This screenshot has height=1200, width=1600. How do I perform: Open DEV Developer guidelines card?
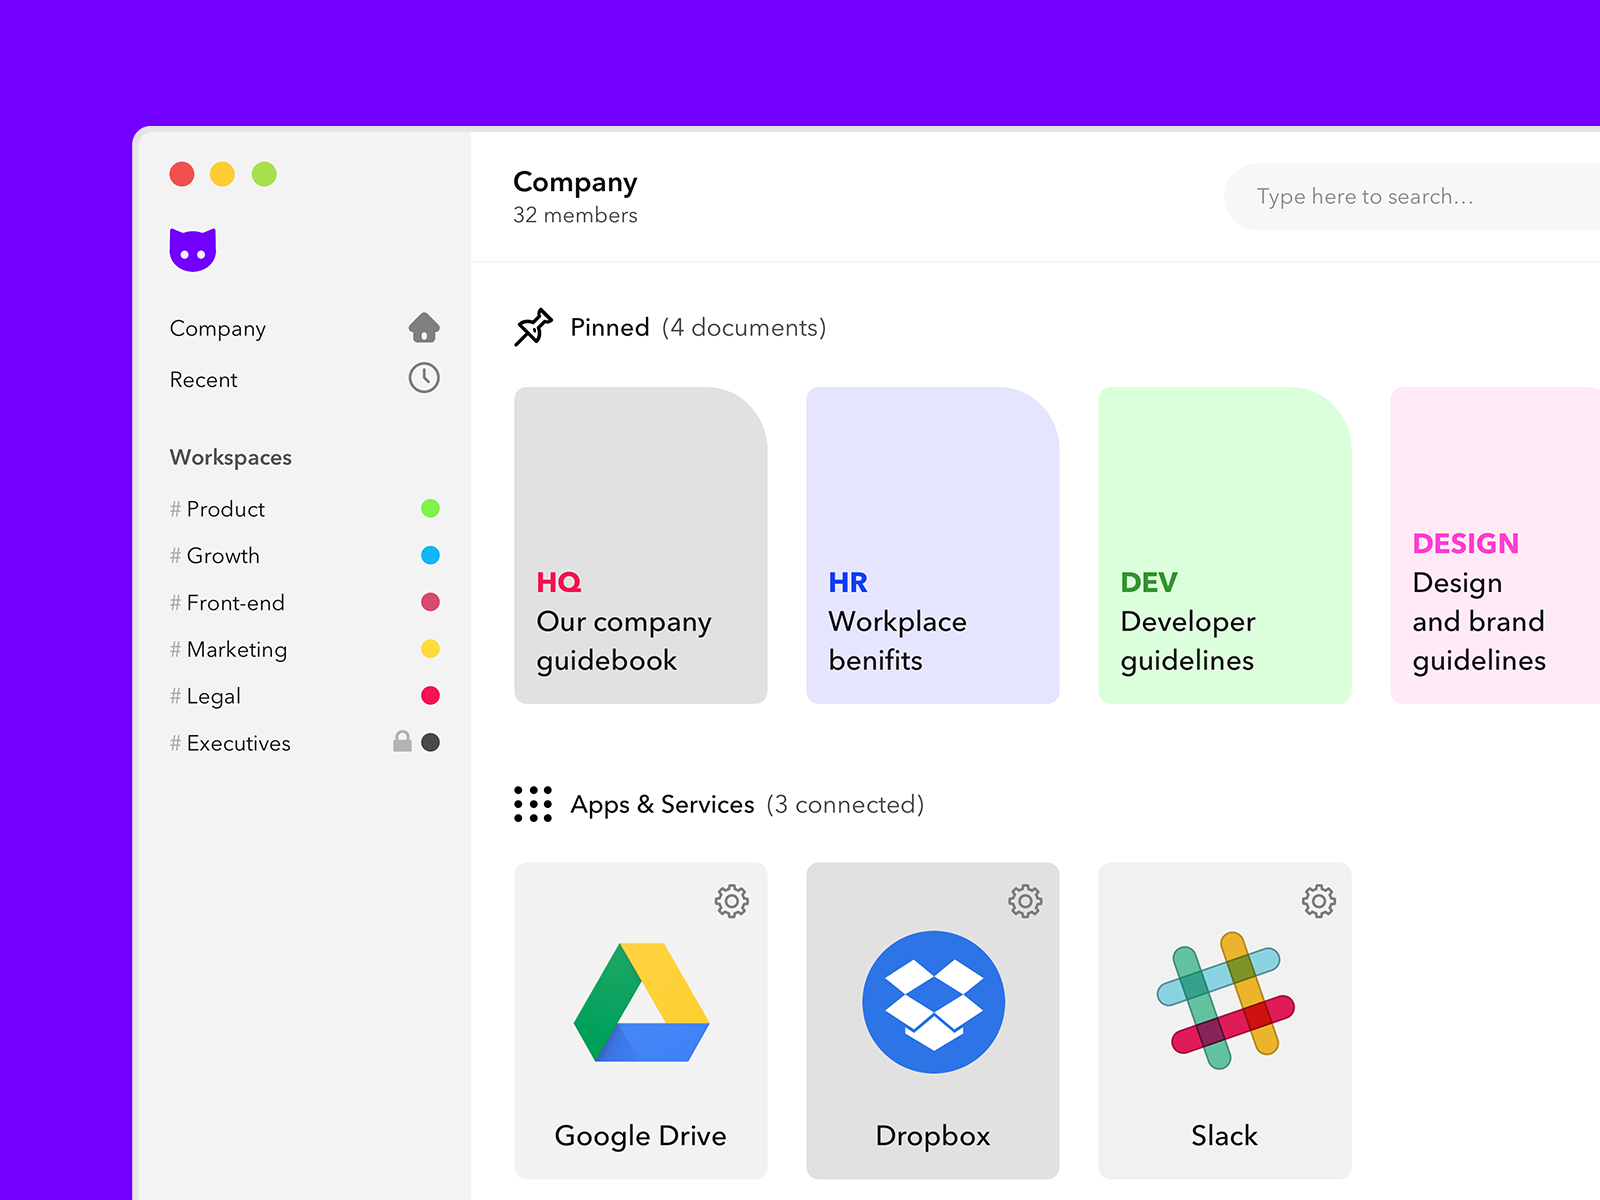point(1225,545)
